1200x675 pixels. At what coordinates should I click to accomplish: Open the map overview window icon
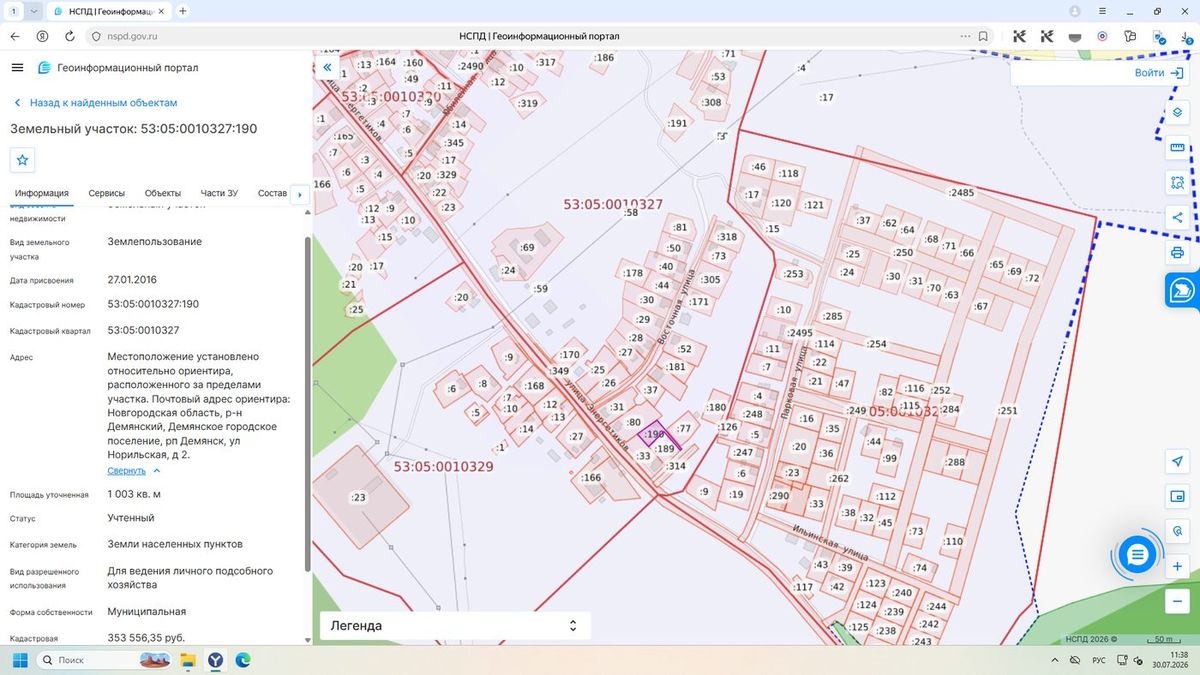(1177, 496)
